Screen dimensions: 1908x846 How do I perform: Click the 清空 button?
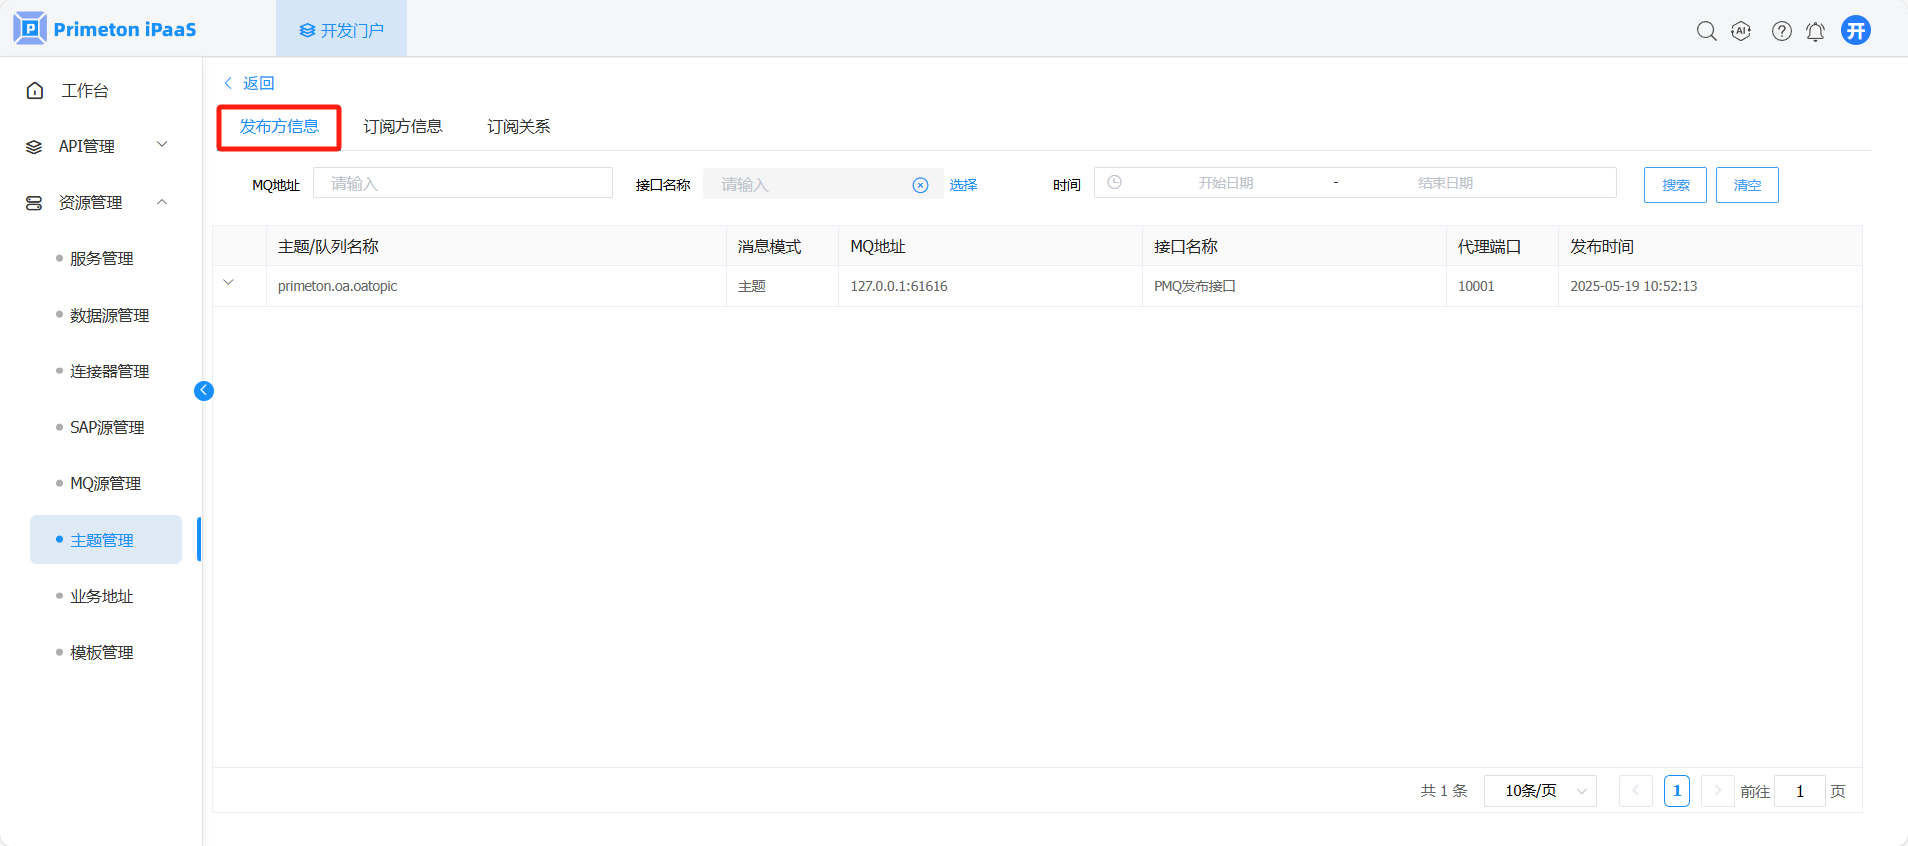point(1746,185)
